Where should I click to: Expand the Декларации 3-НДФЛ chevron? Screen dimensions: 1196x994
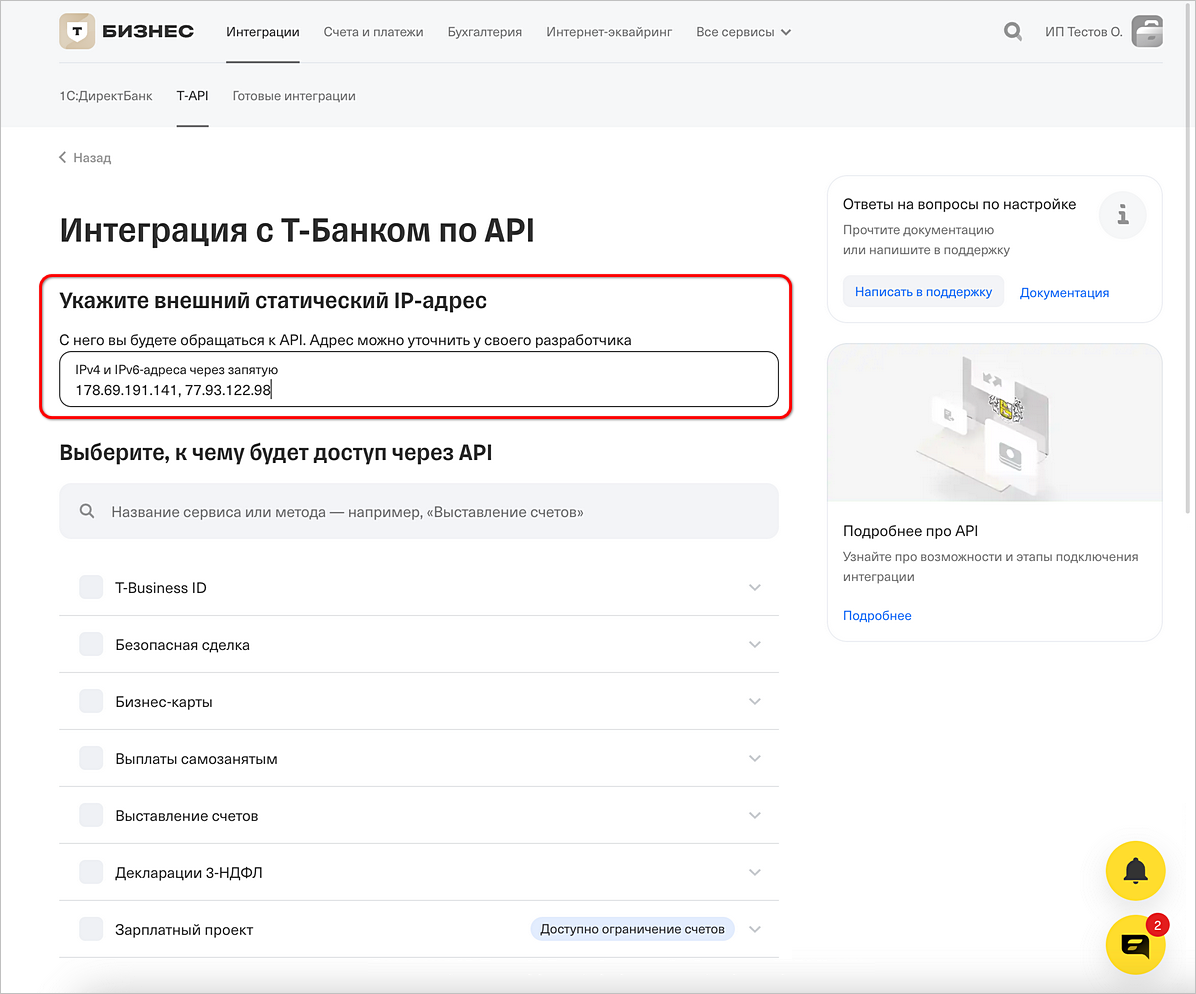pyautogui.click(x=754, y=872)
